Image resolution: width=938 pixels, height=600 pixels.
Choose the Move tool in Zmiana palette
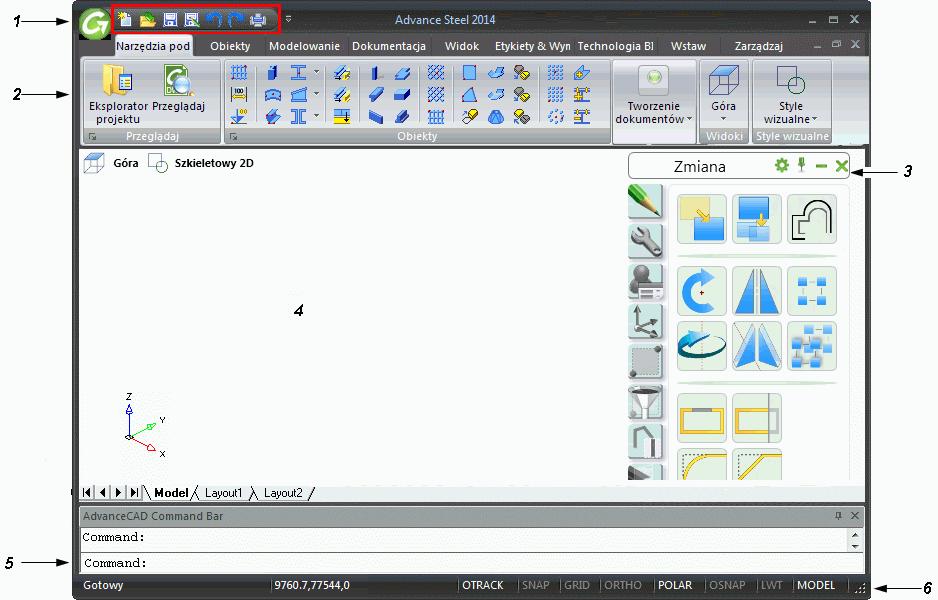[x=702, y=219]
